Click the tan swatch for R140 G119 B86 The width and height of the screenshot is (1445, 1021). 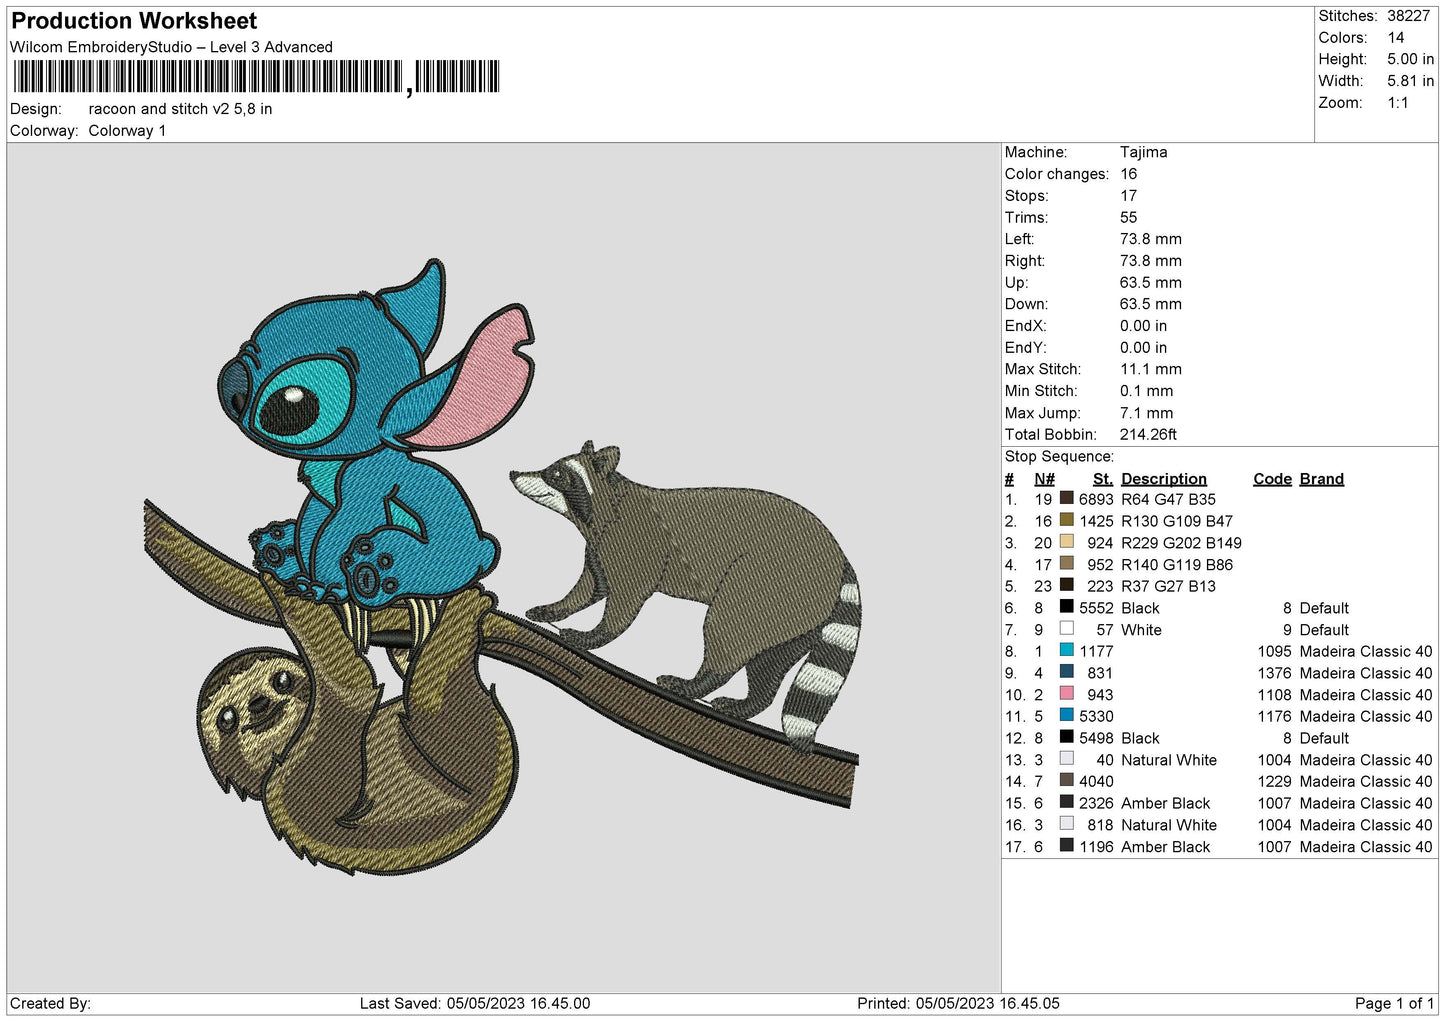coord(1066,563)
